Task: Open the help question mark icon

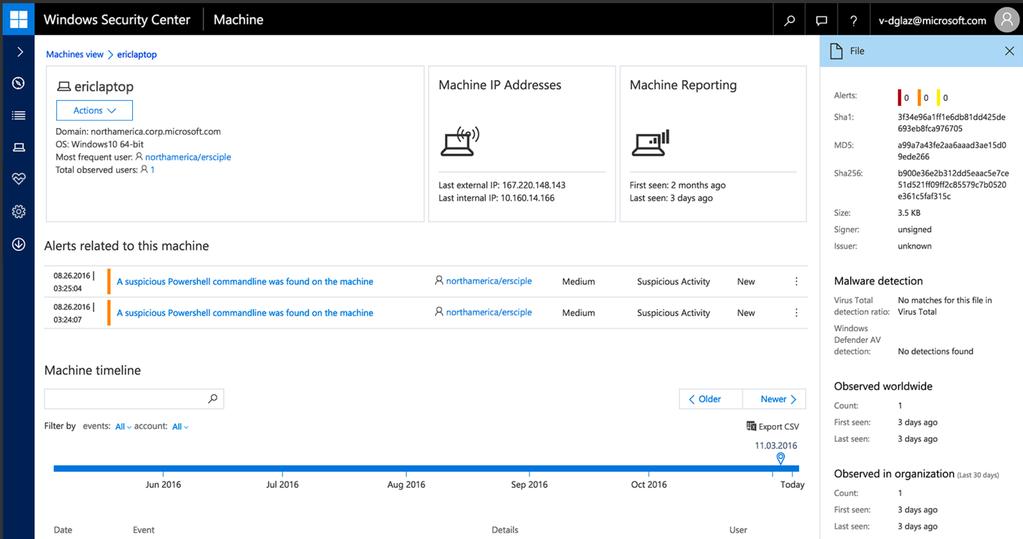Action: [x=853, y=20]
